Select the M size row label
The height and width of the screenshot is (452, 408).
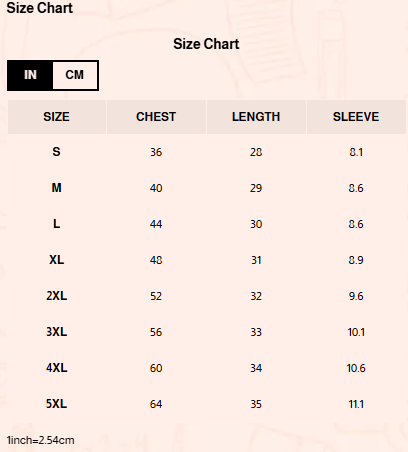pos(56,188)
